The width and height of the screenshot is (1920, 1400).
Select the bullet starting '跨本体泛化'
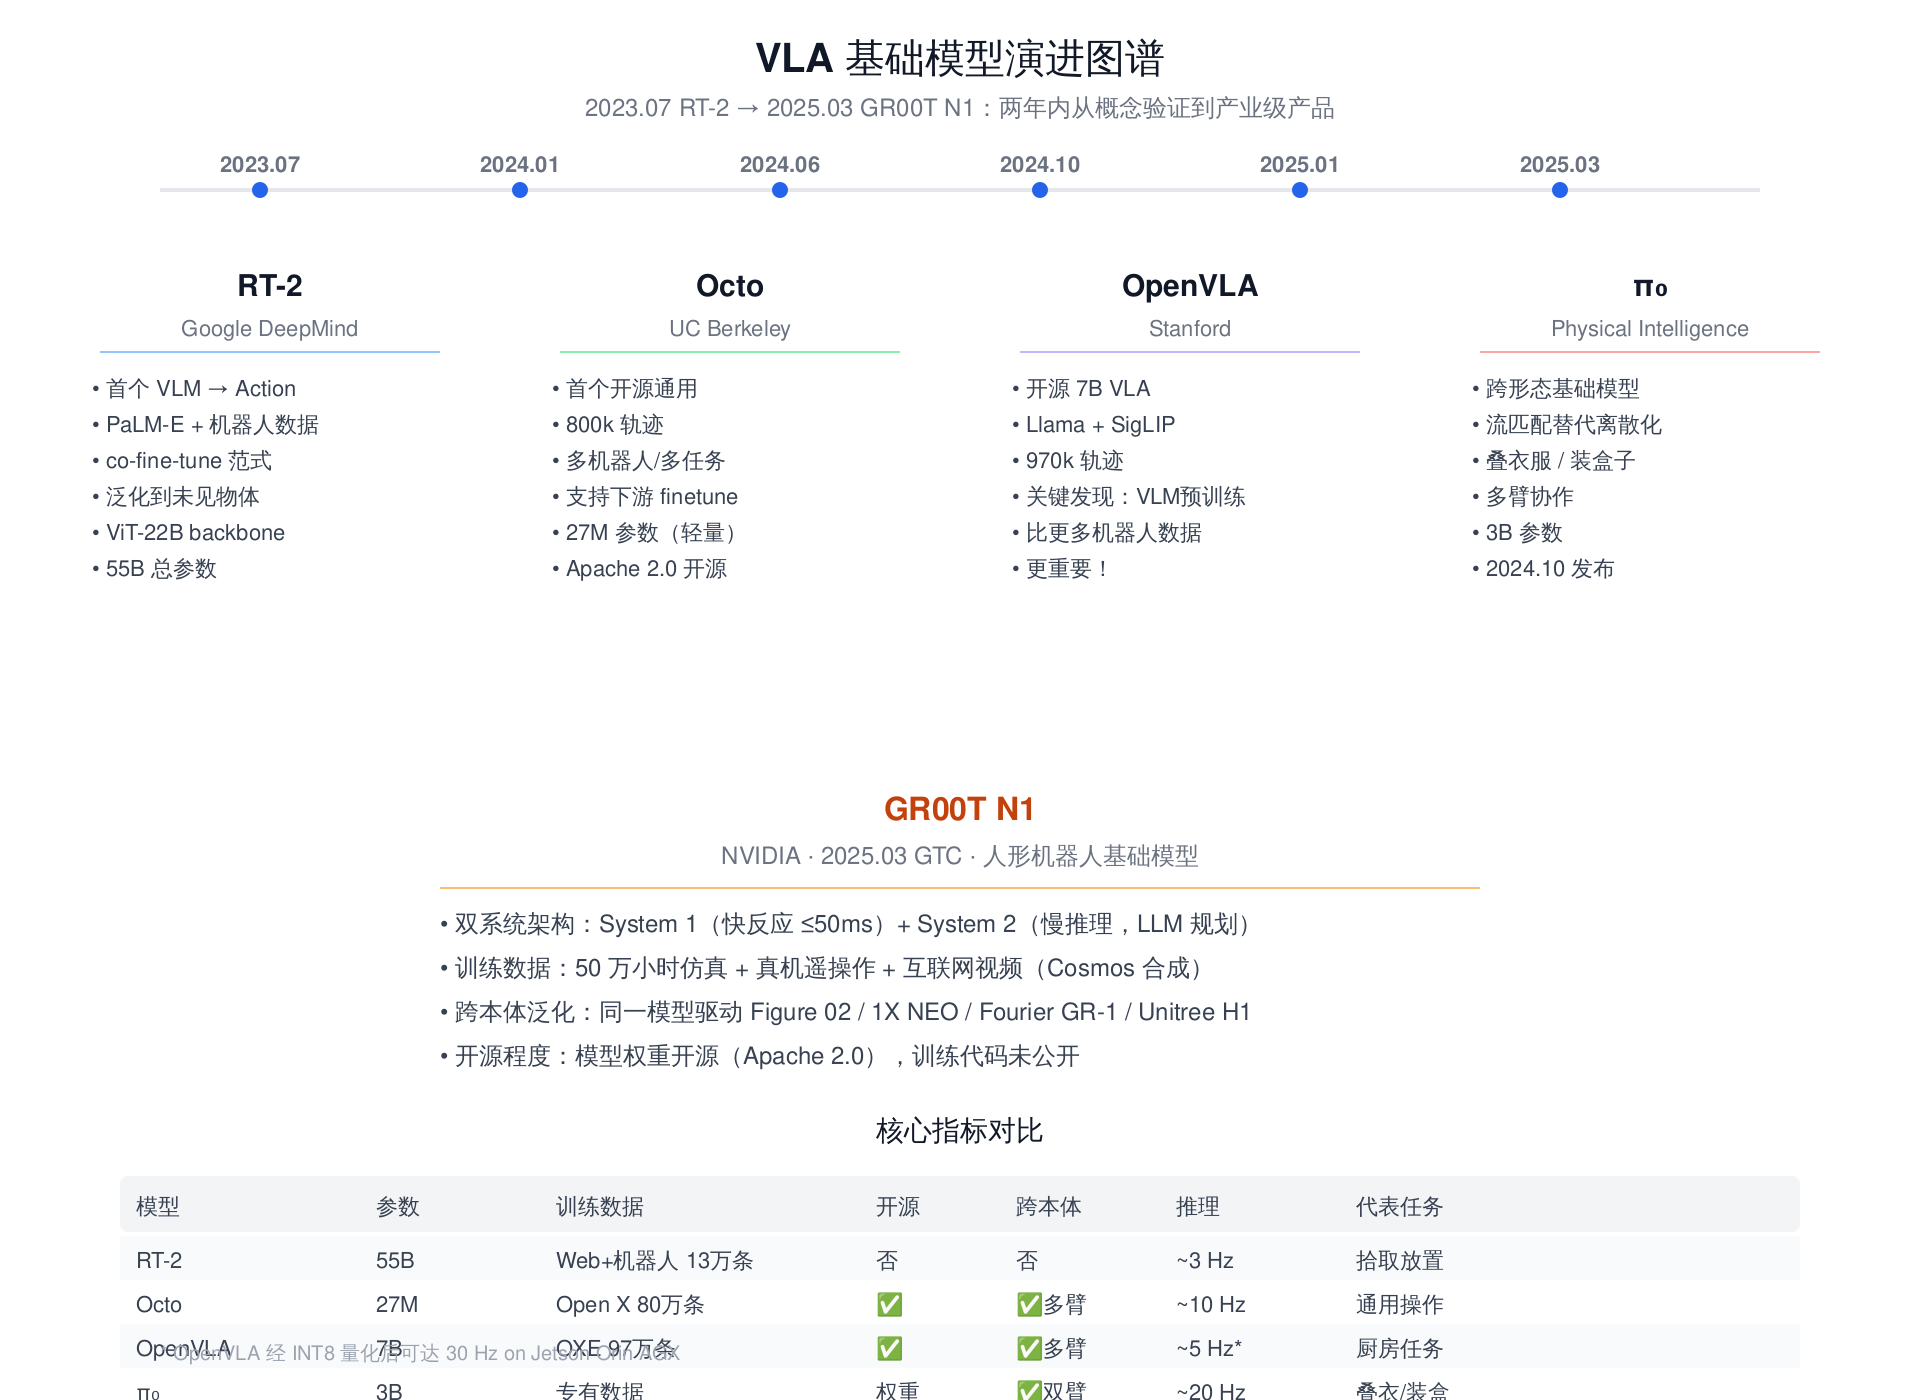pyautogui.click(x=846, y=1012)
